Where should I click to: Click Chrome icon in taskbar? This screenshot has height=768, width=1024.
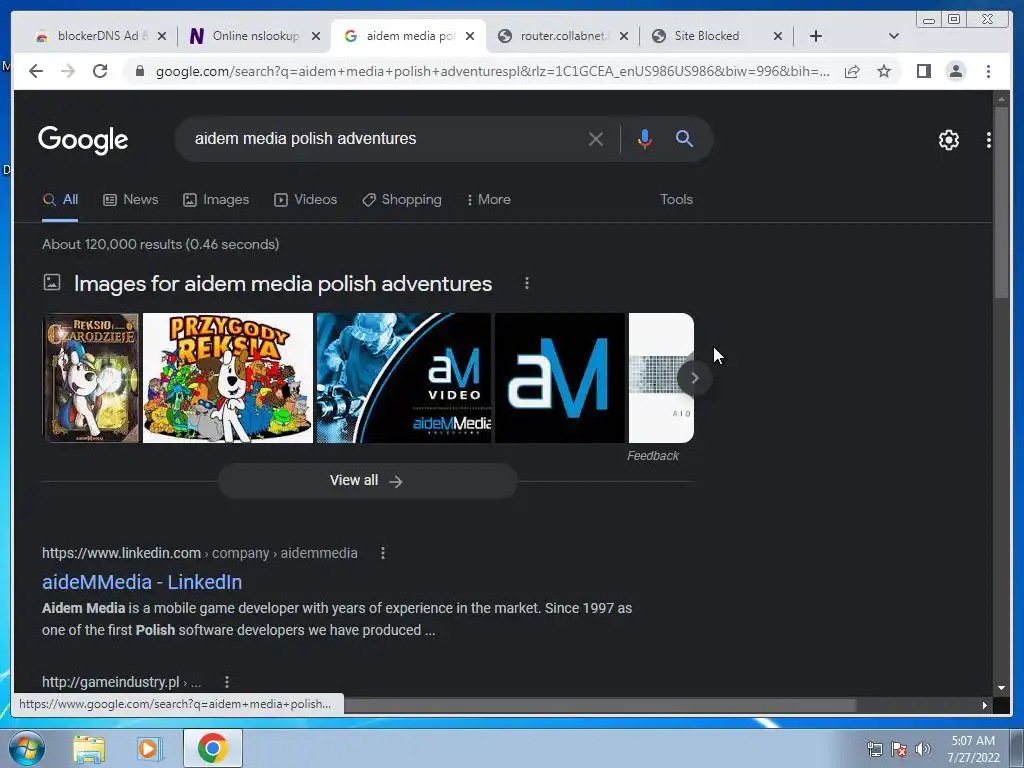[x=212, y=748]
